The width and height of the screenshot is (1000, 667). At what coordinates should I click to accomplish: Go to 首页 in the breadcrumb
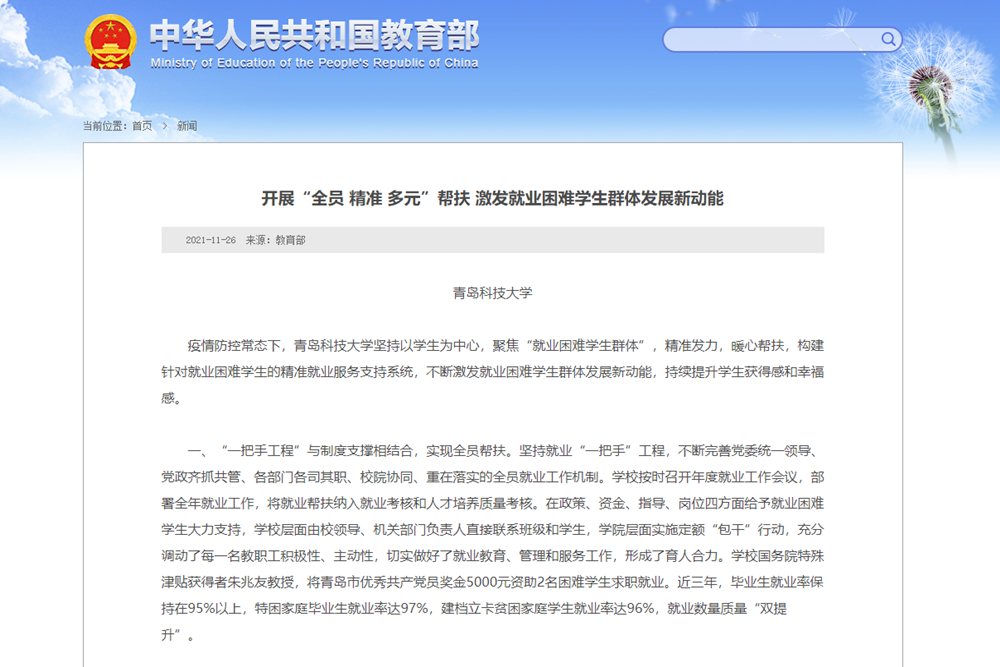(142, 126)
